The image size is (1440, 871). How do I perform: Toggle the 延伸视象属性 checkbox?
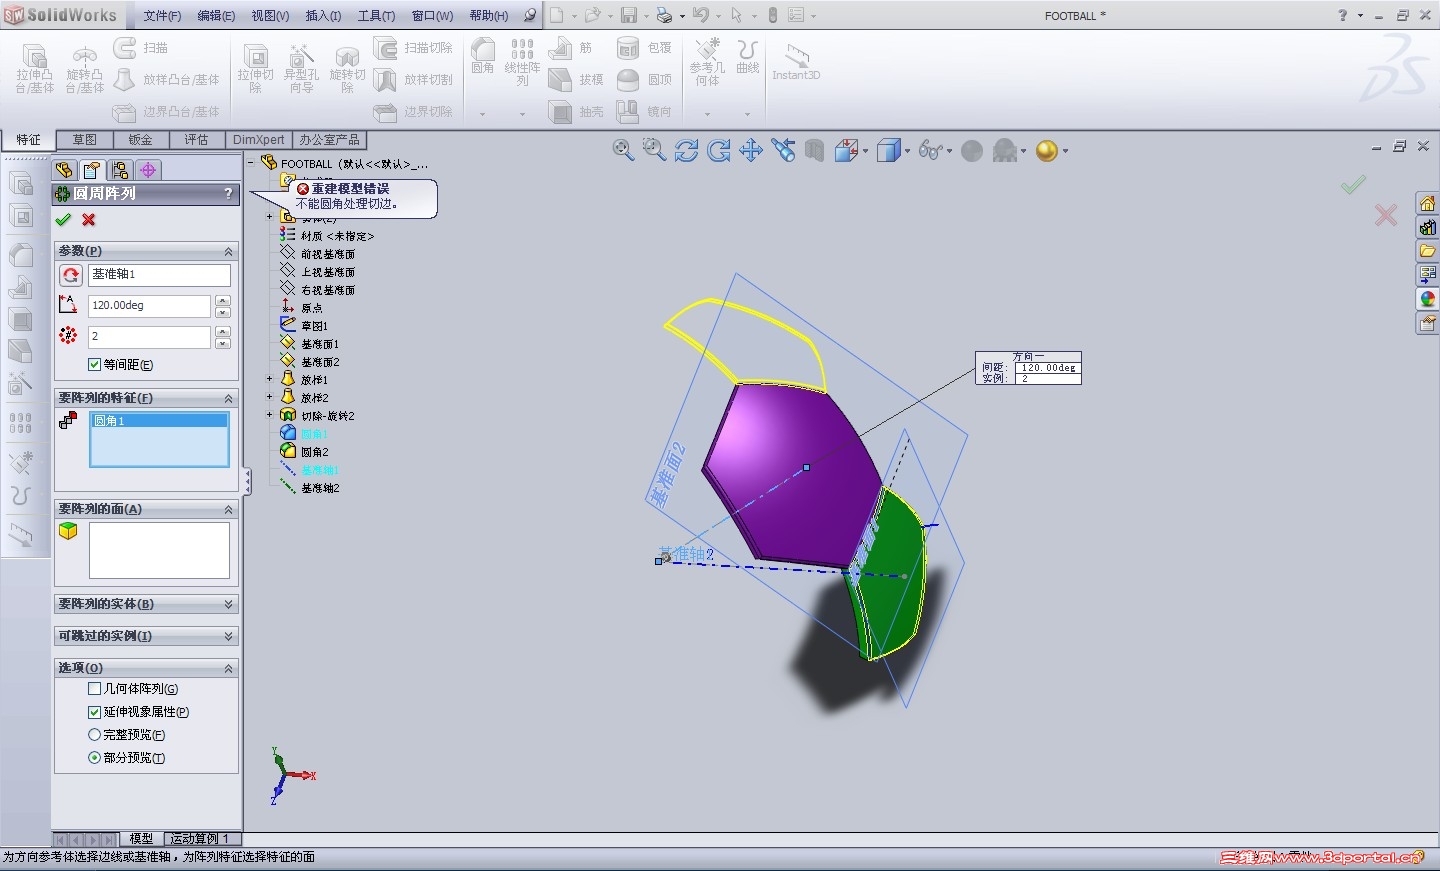95,712
